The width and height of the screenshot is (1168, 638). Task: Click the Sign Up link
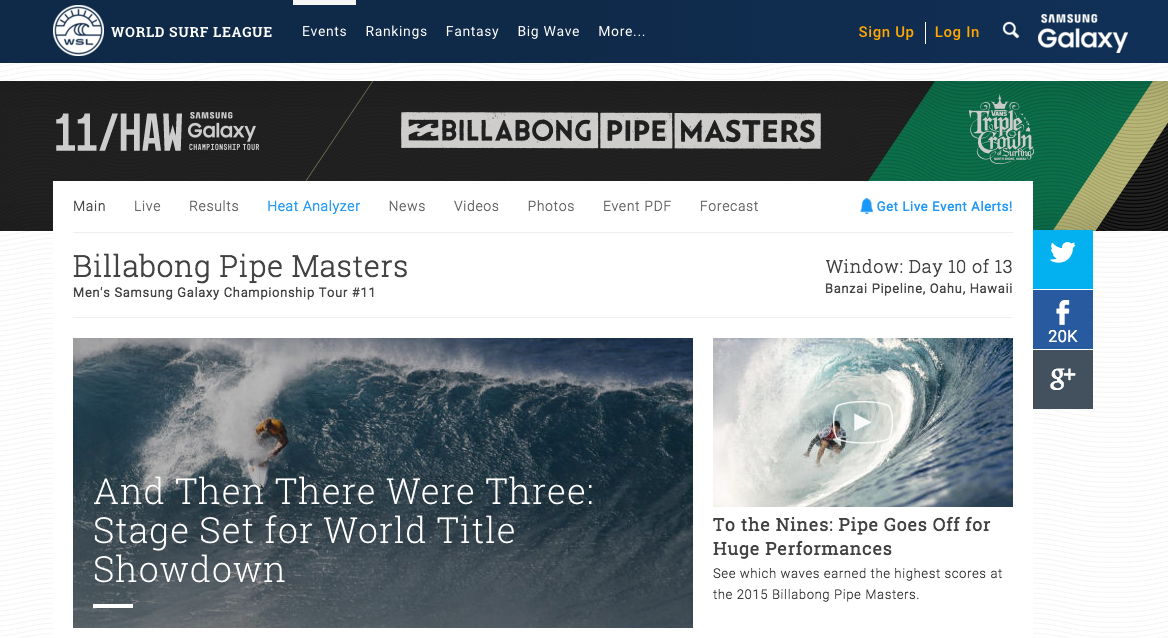coord(886,32)
